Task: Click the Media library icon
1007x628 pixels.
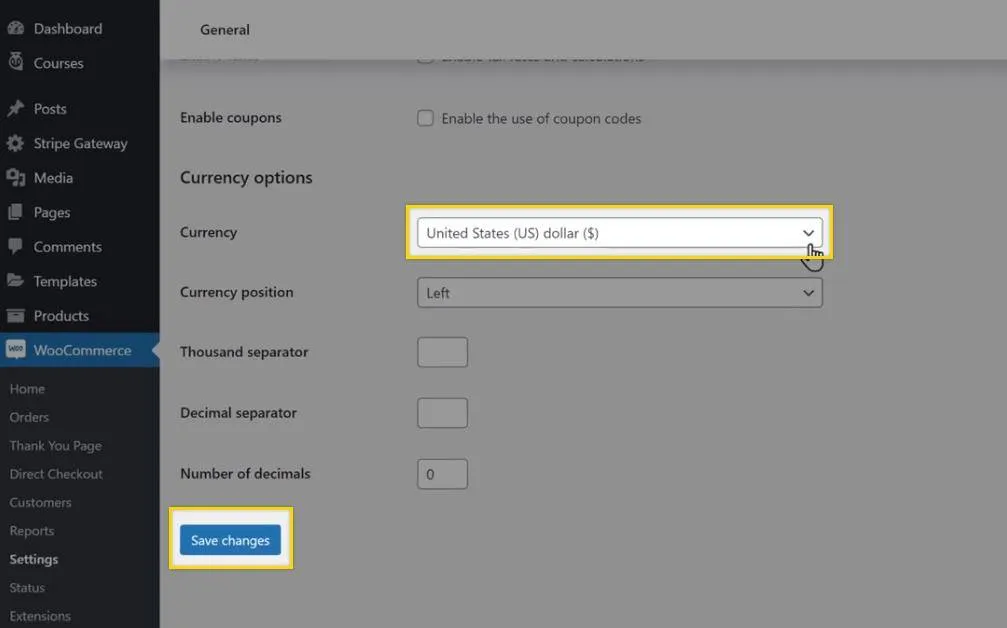Action: pyautogui.click(x=16, y=178)
